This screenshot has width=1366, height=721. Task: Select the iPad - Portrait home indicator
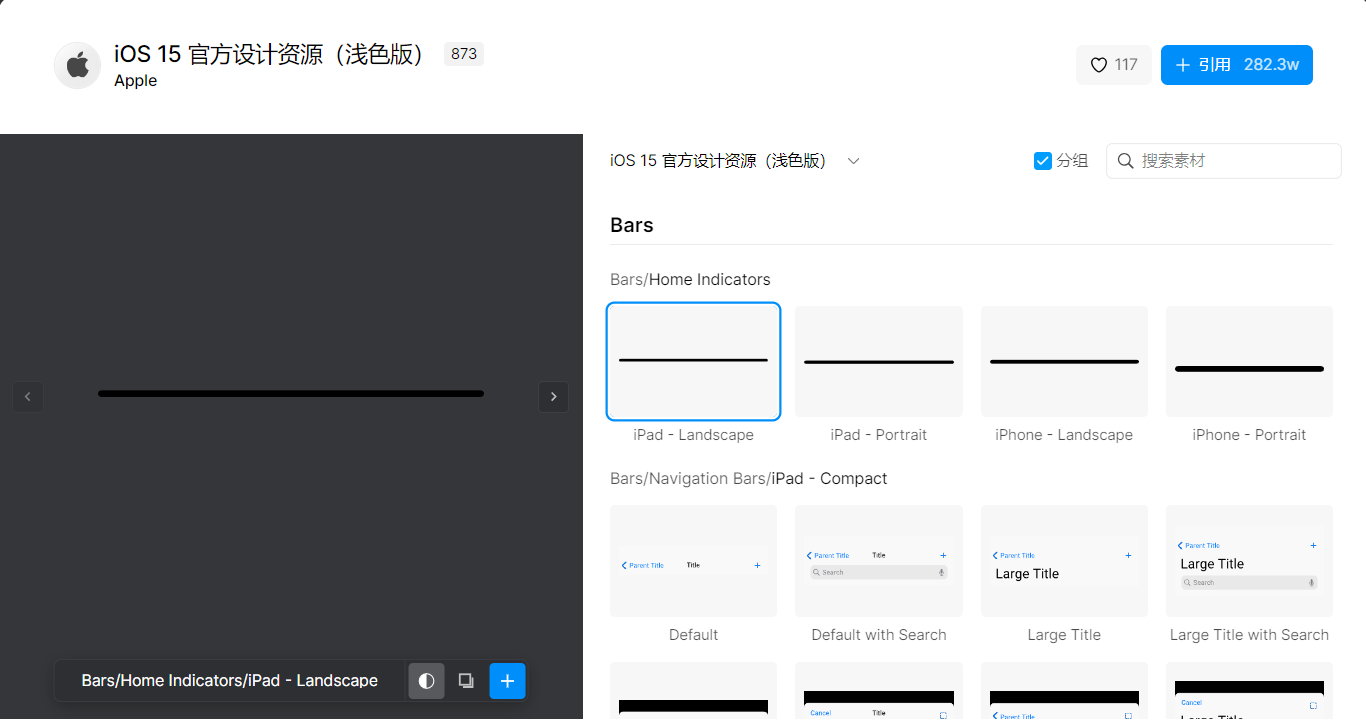point(879,361)
